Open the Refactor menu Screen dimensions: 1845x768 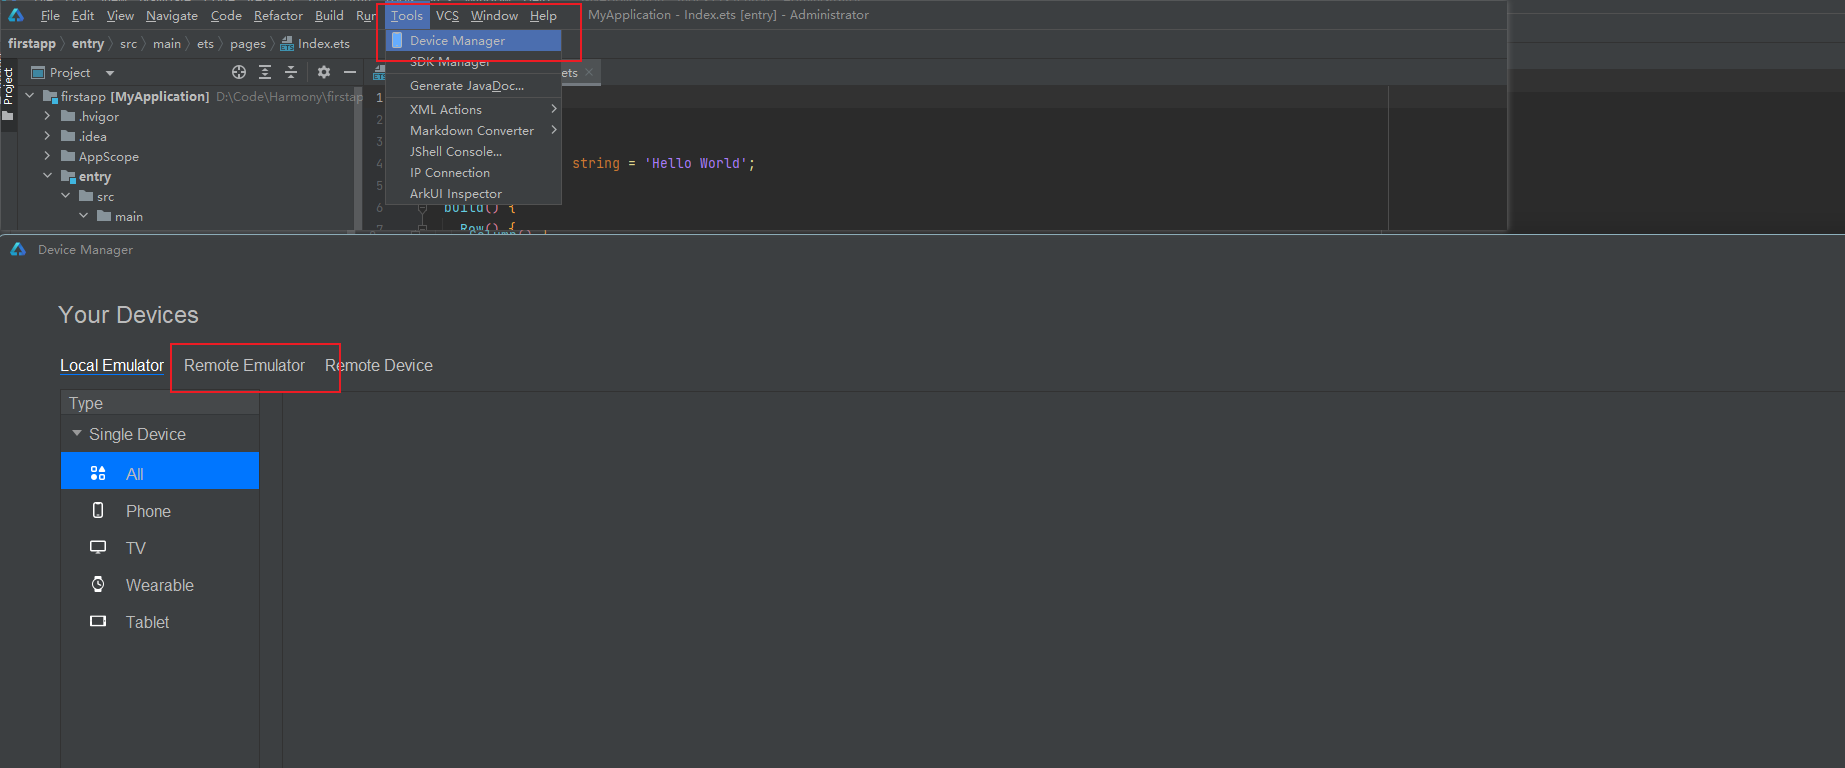tap(278, 16)
